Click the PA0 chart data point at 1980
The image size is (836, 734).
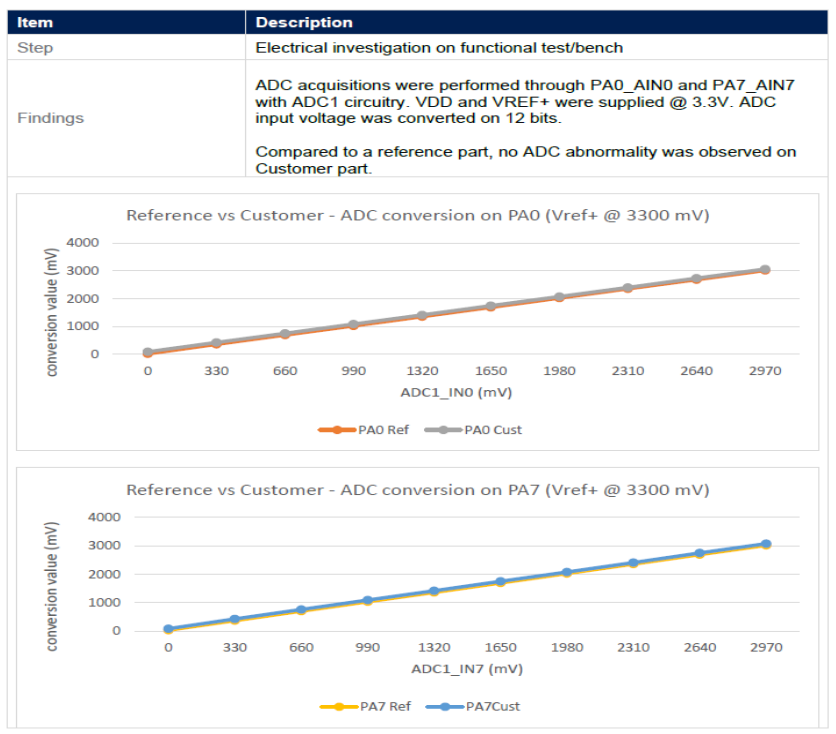559,297
